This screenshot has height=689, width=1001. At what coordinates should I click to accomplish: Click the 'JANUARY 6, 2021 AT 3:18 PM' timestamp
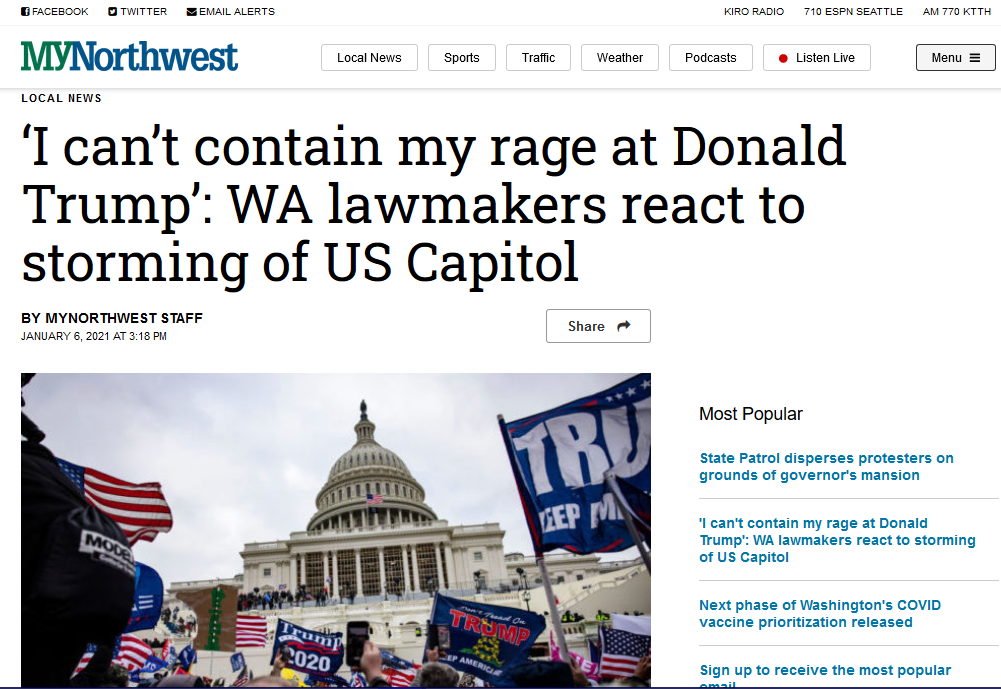tap(94, 337)
